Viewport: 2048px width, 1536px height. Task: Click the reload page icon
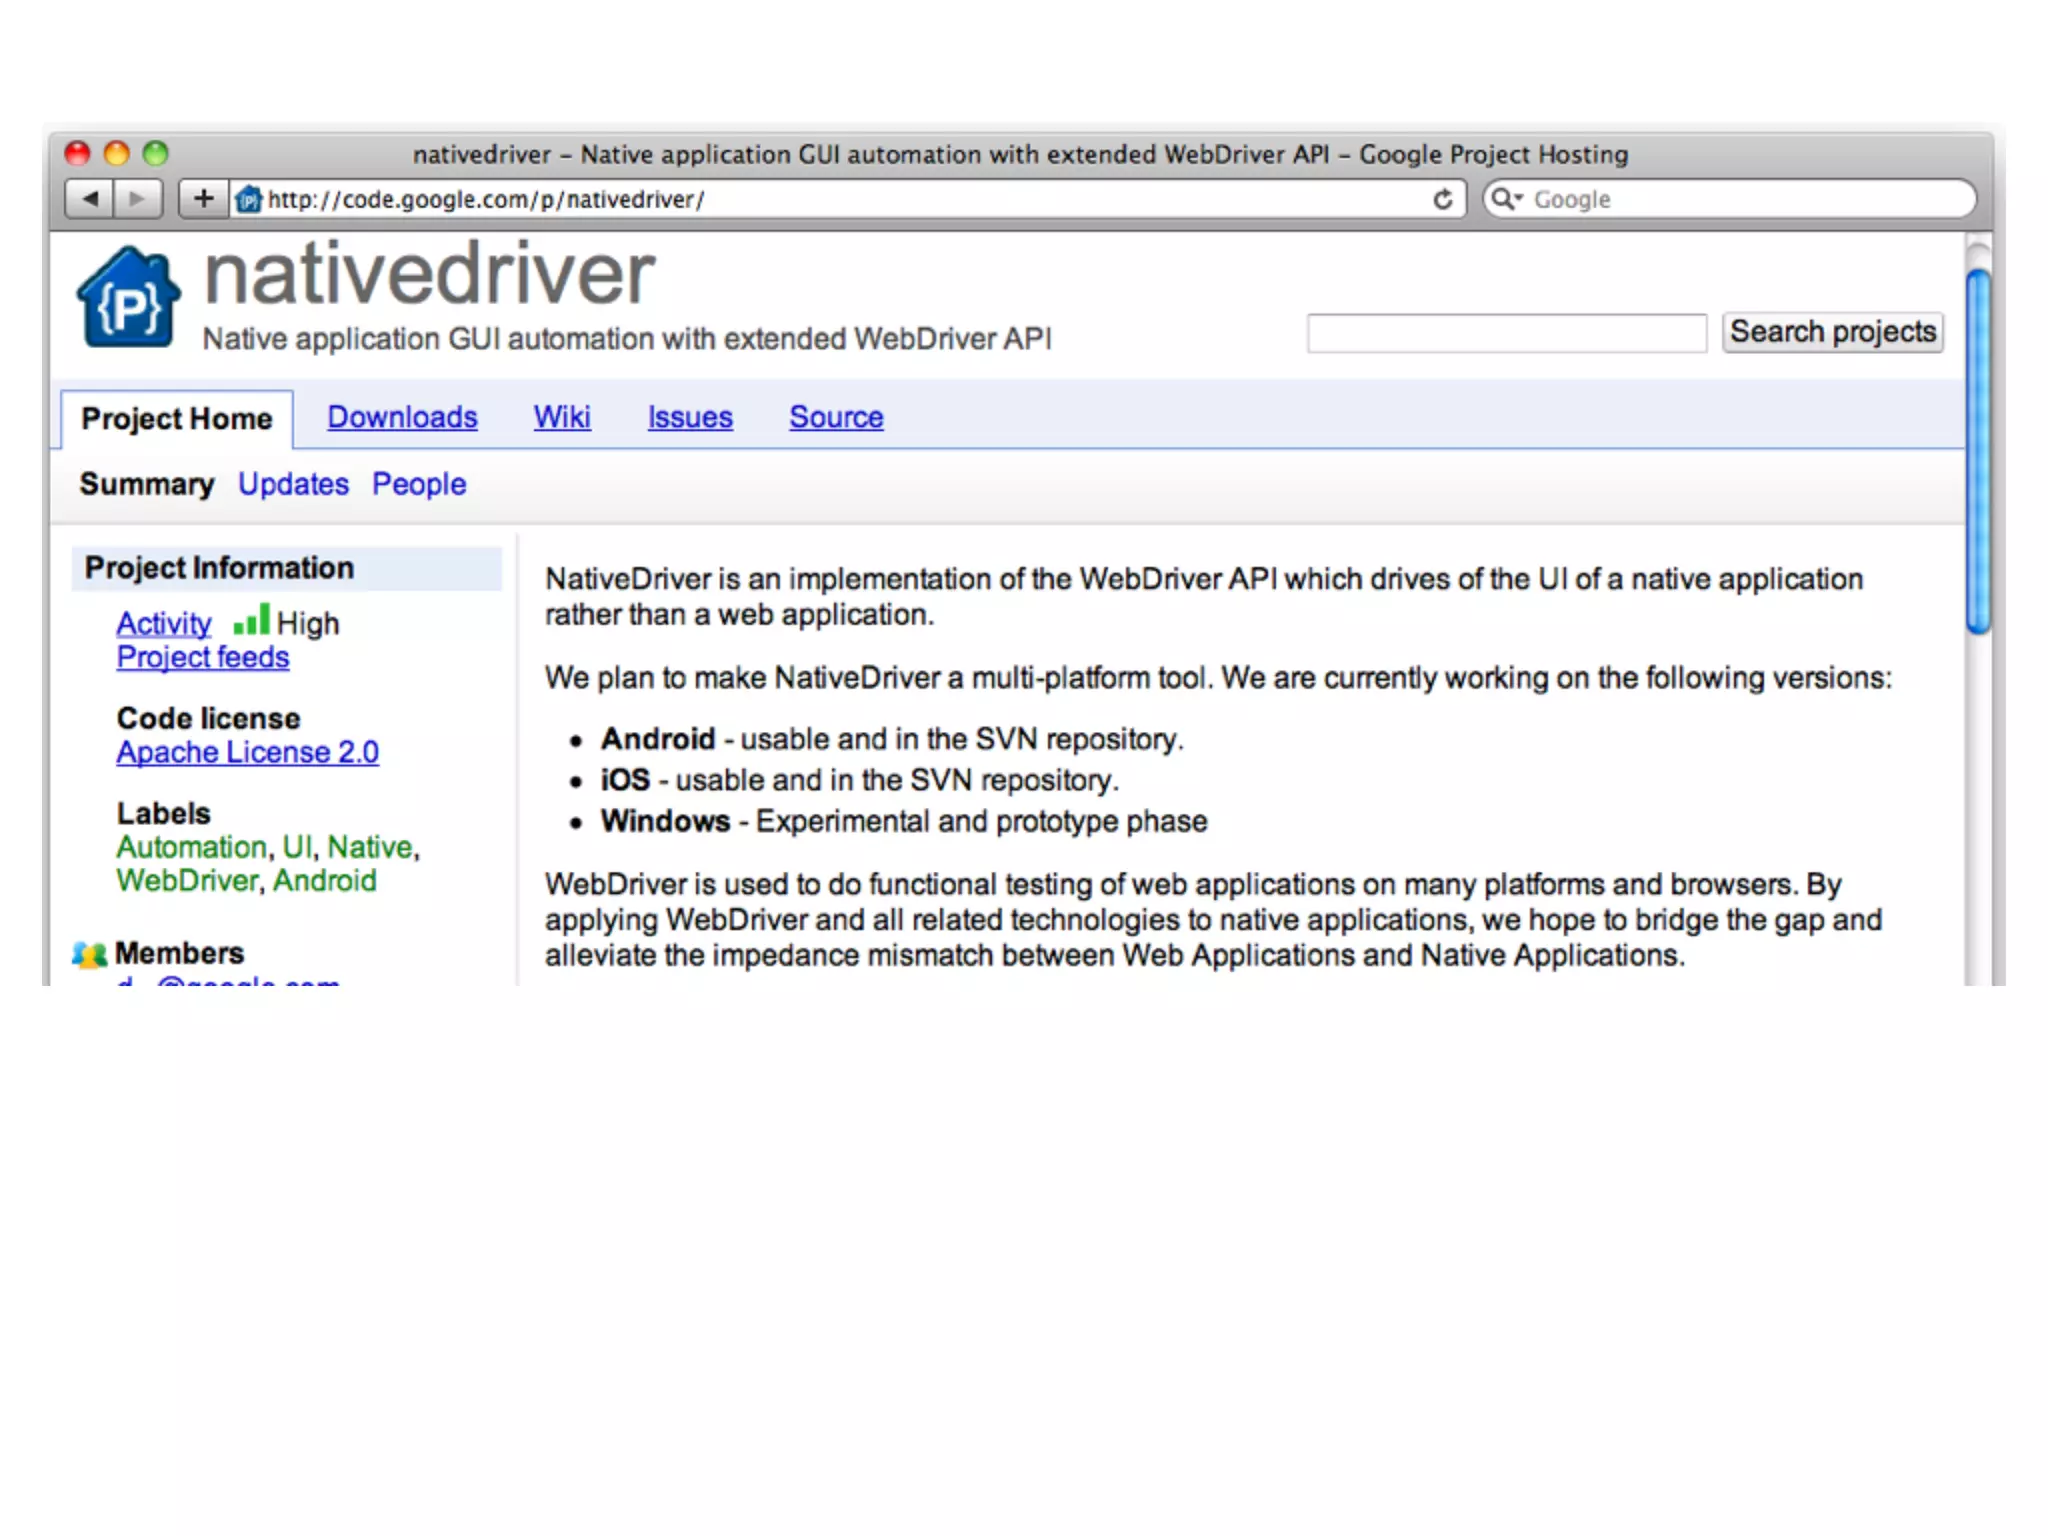(x=1442, y=199)
